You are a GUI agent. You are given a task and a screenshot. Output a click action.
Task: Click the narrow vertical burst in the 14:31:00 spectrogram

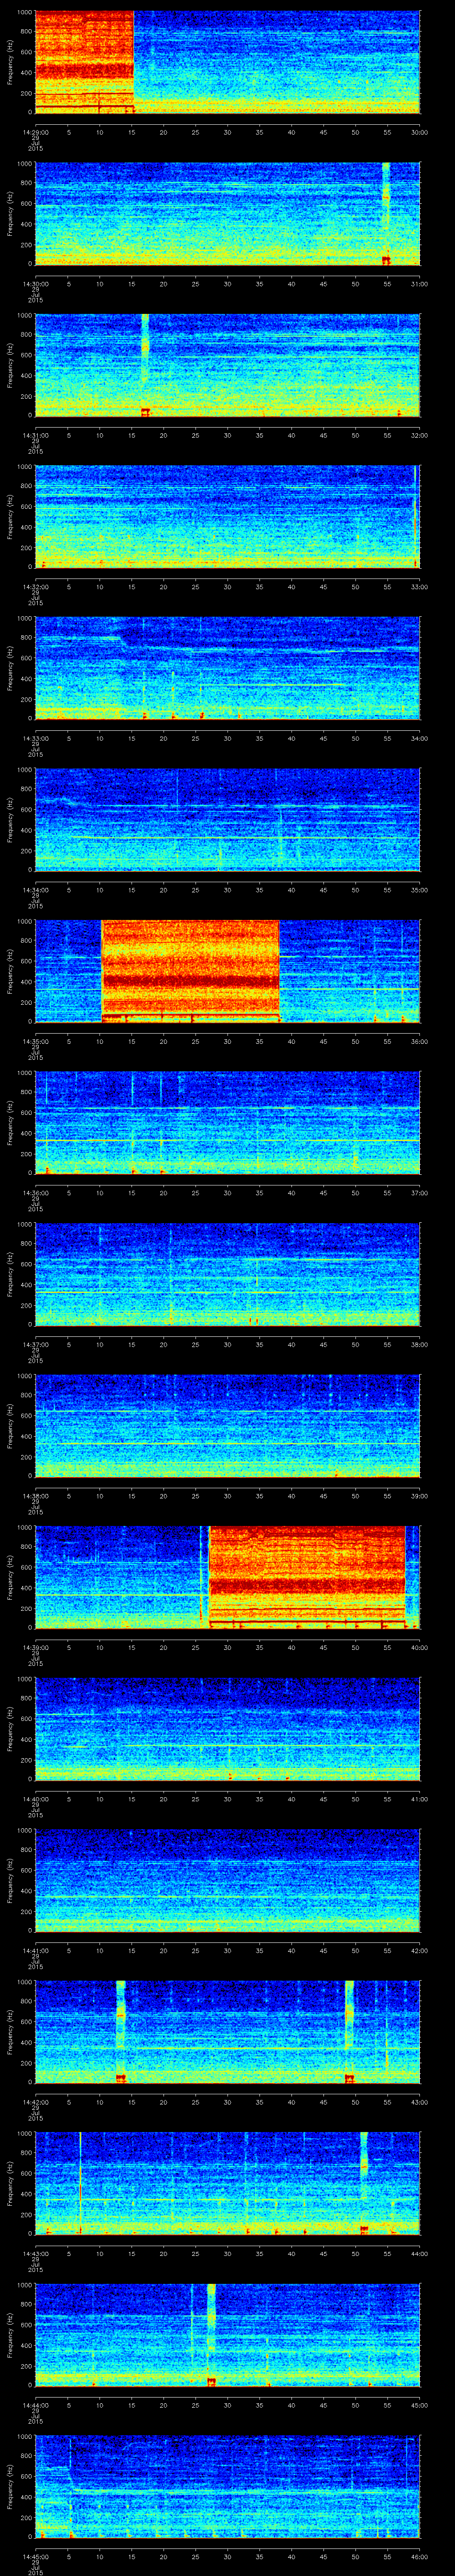[x=145, y=365]
